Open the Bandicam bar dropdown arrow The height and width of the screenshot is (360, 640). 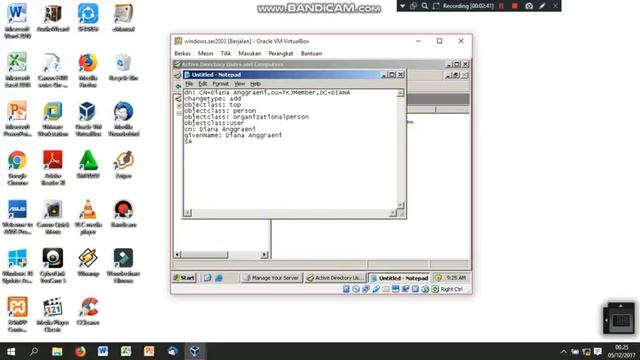pos(402,6)
